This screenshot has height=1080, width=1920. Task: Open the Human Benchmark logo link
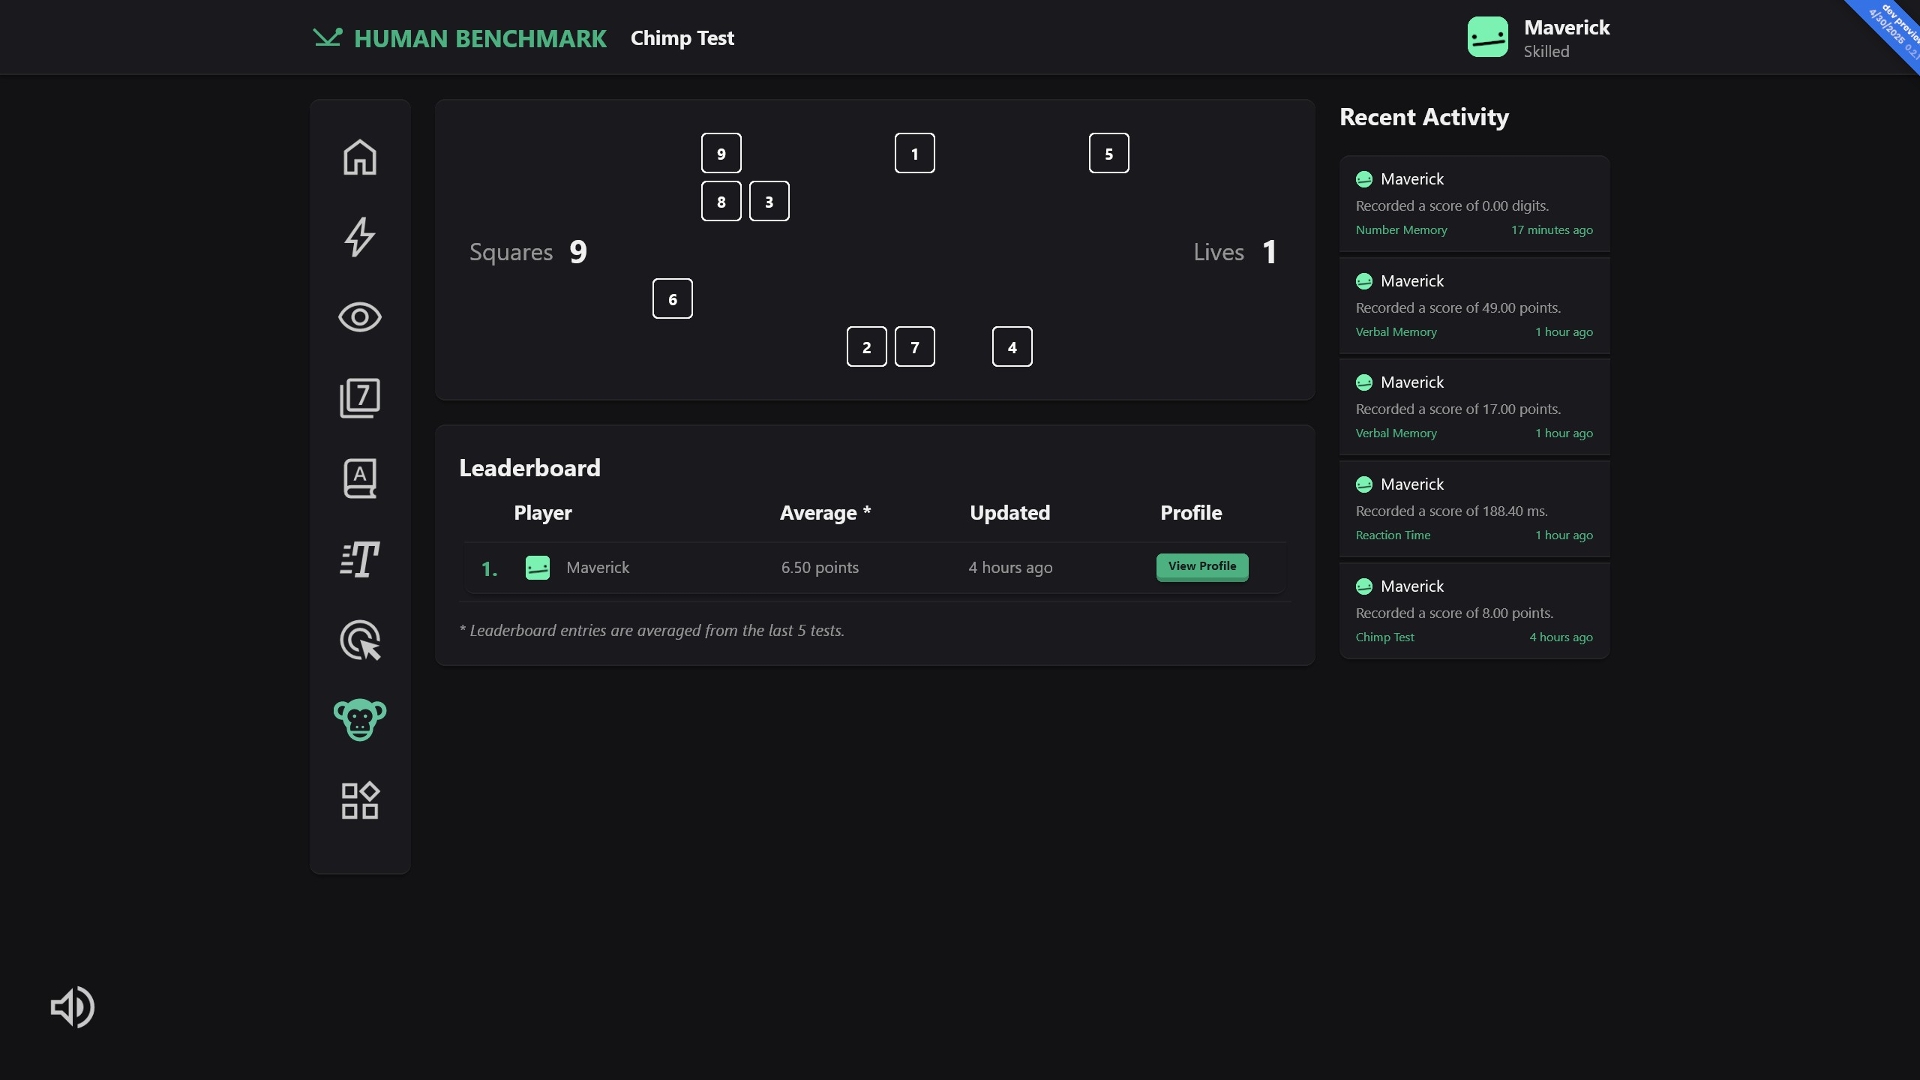pos(460,38)
